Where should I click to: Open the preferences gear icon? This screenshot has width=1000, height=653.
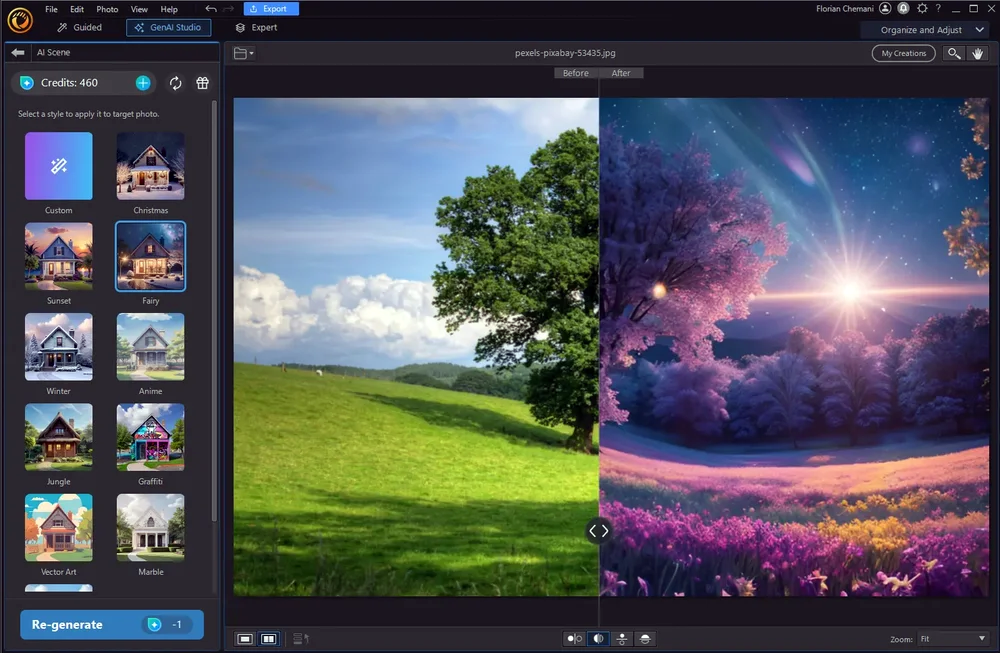[x=922, y=9]
